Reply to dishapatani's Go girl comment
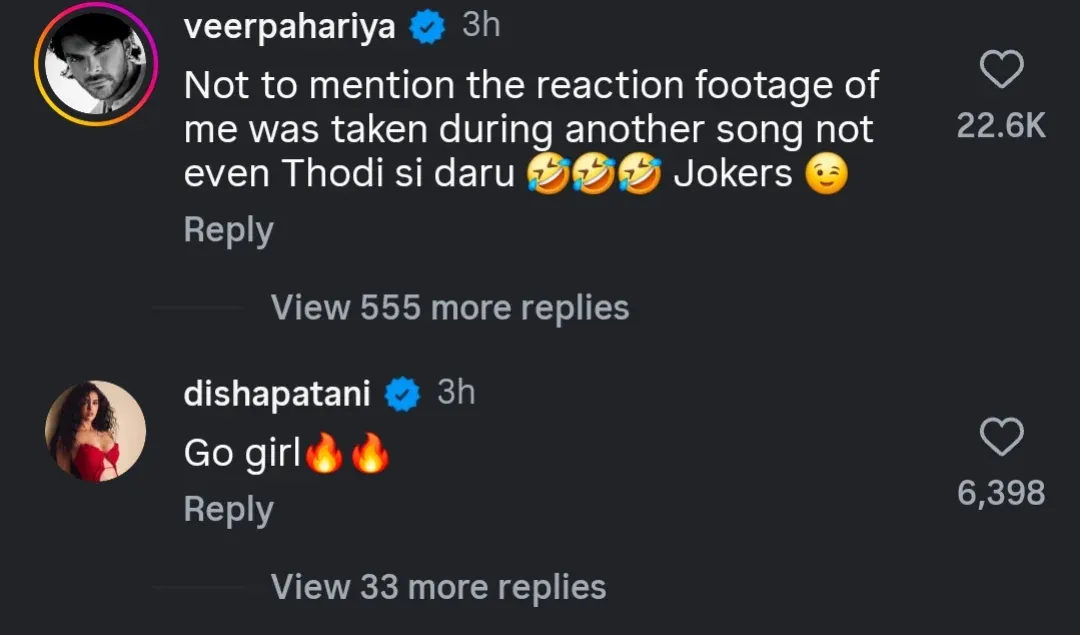Viewport: 1080px width, 635px height. click(x=228, y=510)
